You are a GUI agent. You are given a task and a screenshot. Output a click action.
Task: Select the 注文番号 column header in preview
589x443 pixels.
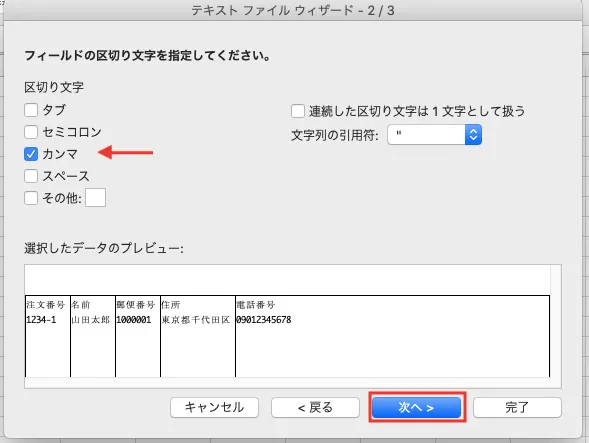tap(46, 305)
